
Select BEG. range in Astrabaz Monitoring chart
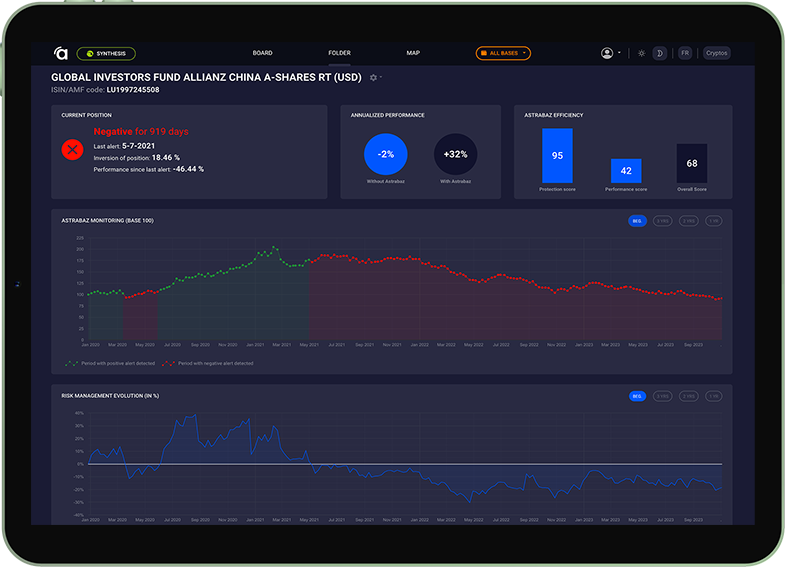[637, 221]
